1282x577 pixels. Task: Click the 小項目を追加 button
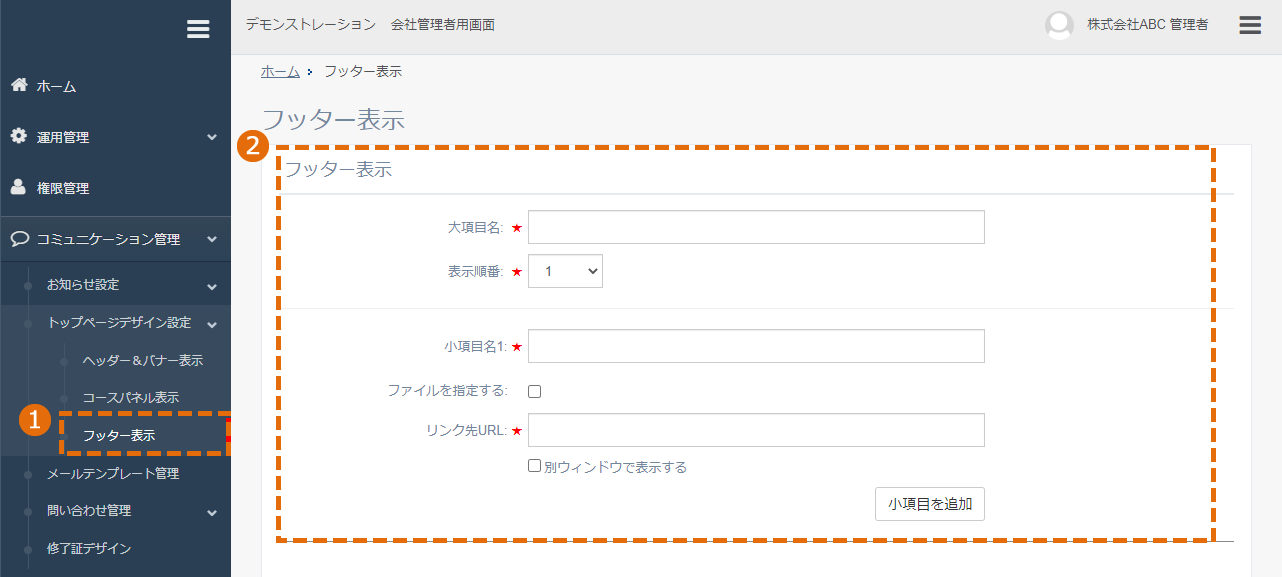click(930, 504)
